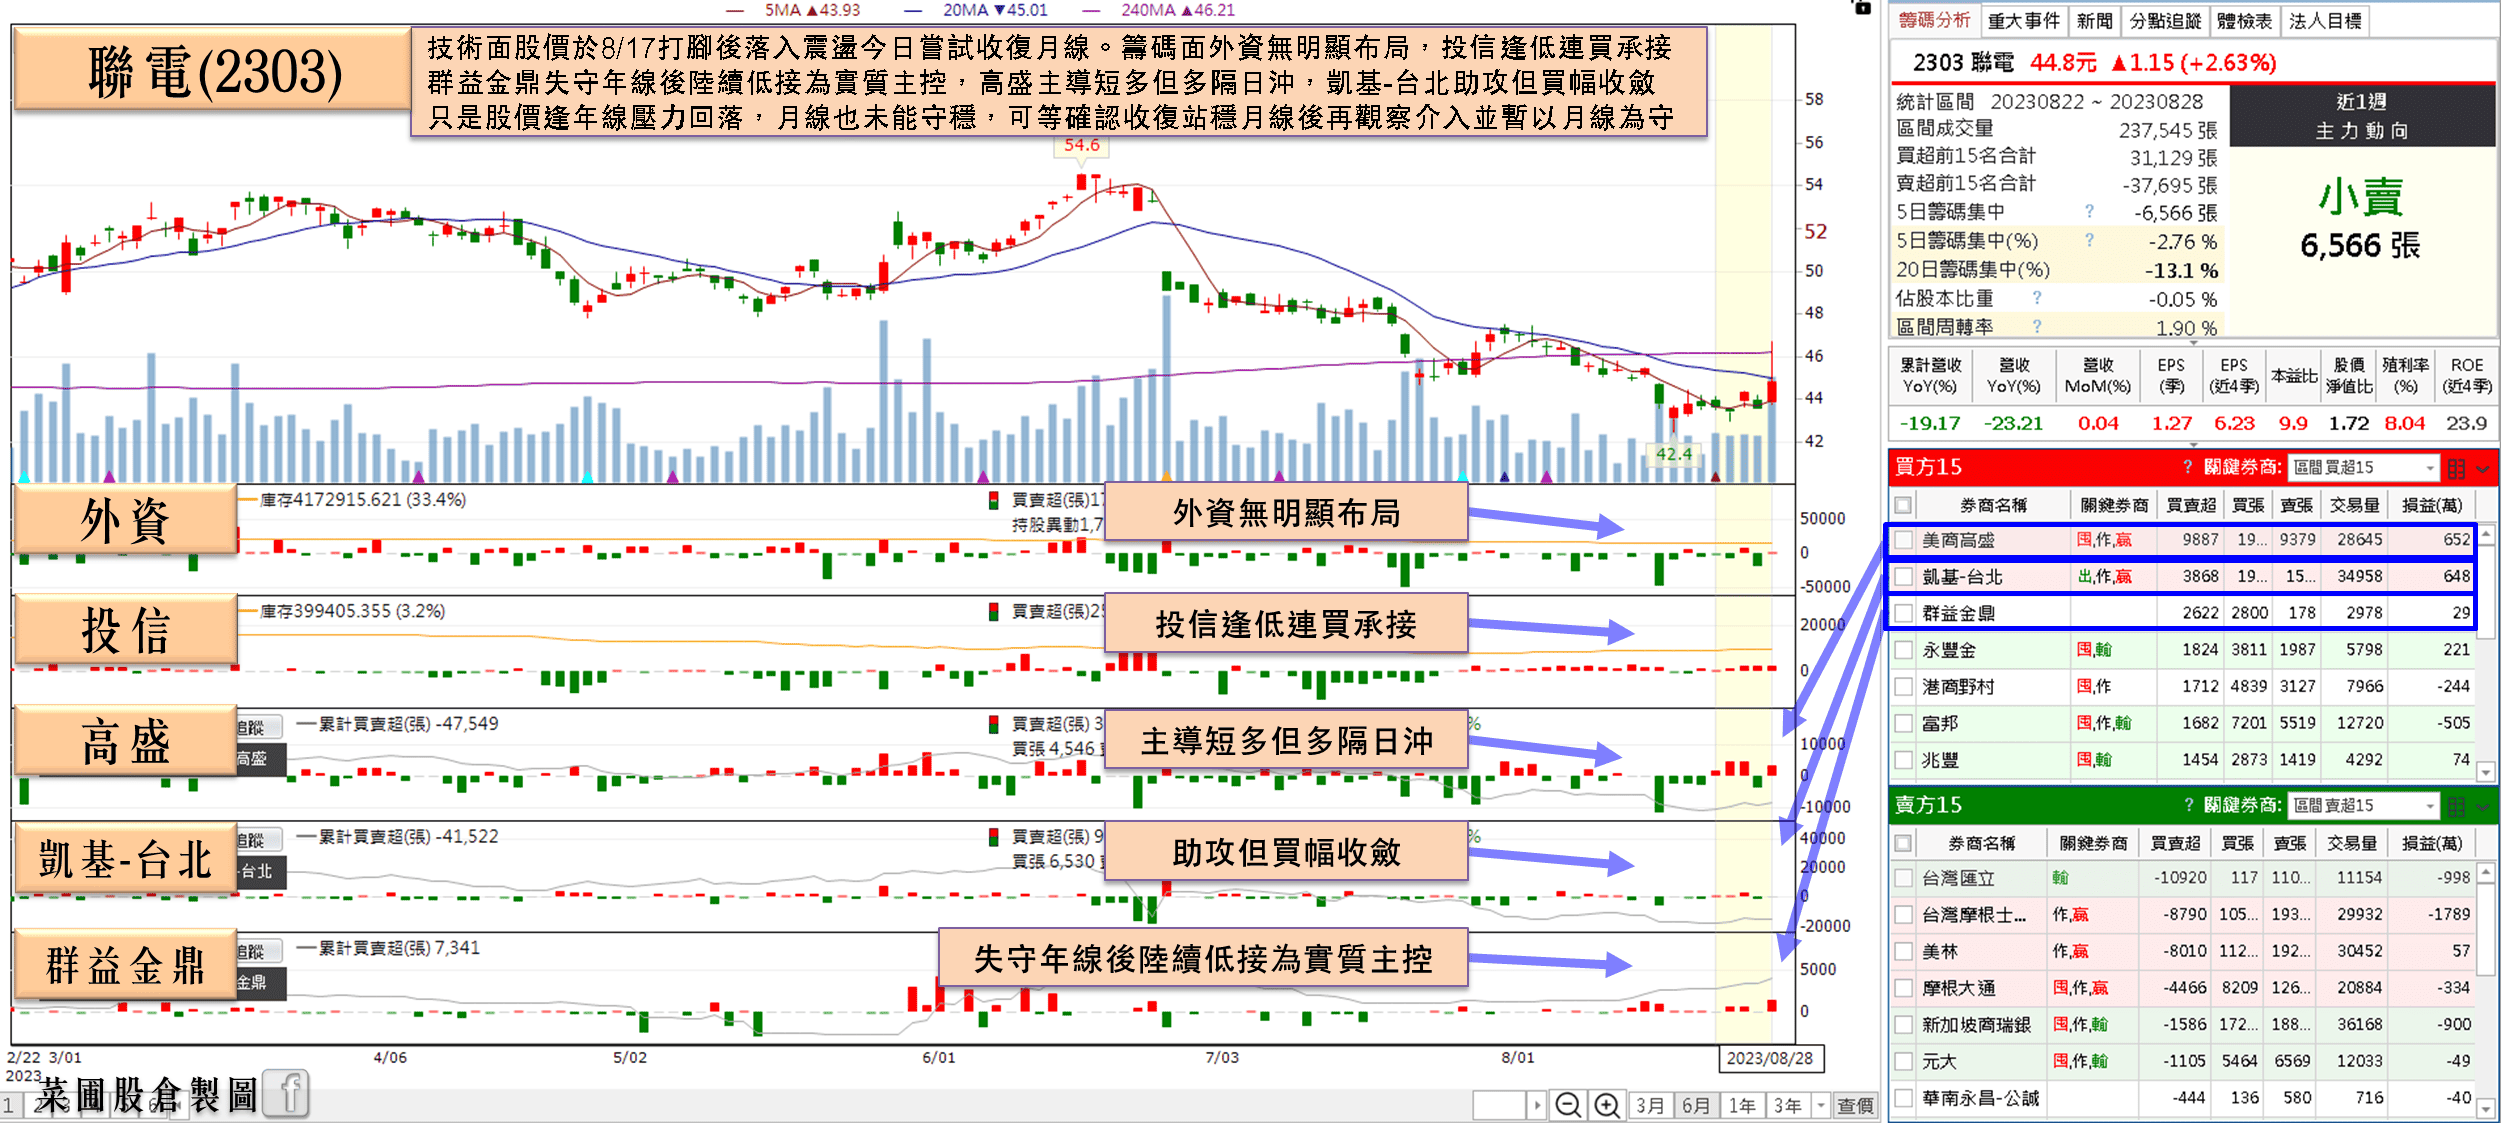This screenshot has height=1148, width=2501.
Task: Click the red-green legend icon in the 外資 panel
Action: coord(993,500)
